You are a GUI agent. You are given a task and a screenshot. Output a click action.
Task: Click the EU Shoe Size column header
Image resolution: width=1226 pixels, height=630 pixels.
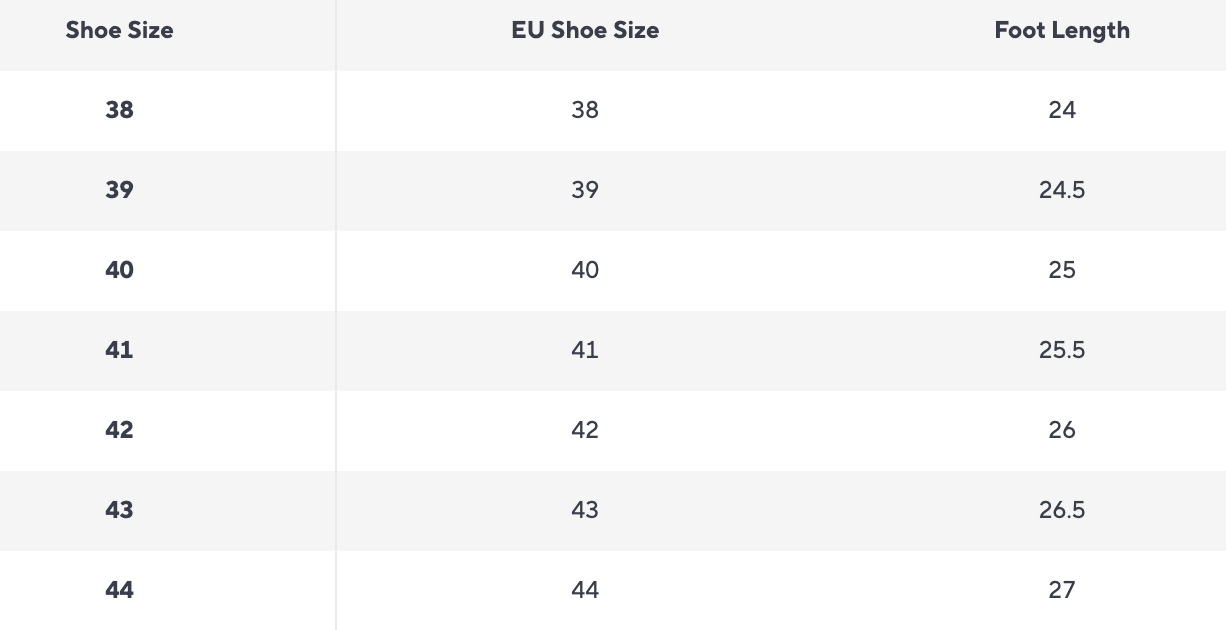(x=585, y=31)
